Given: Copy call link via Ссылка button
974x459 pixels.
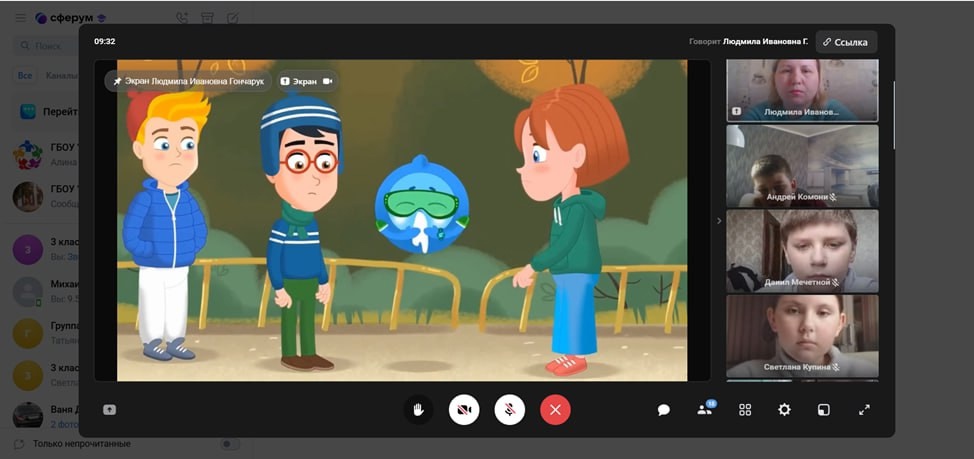Looking at the screenshot, I should pos(846,42).
